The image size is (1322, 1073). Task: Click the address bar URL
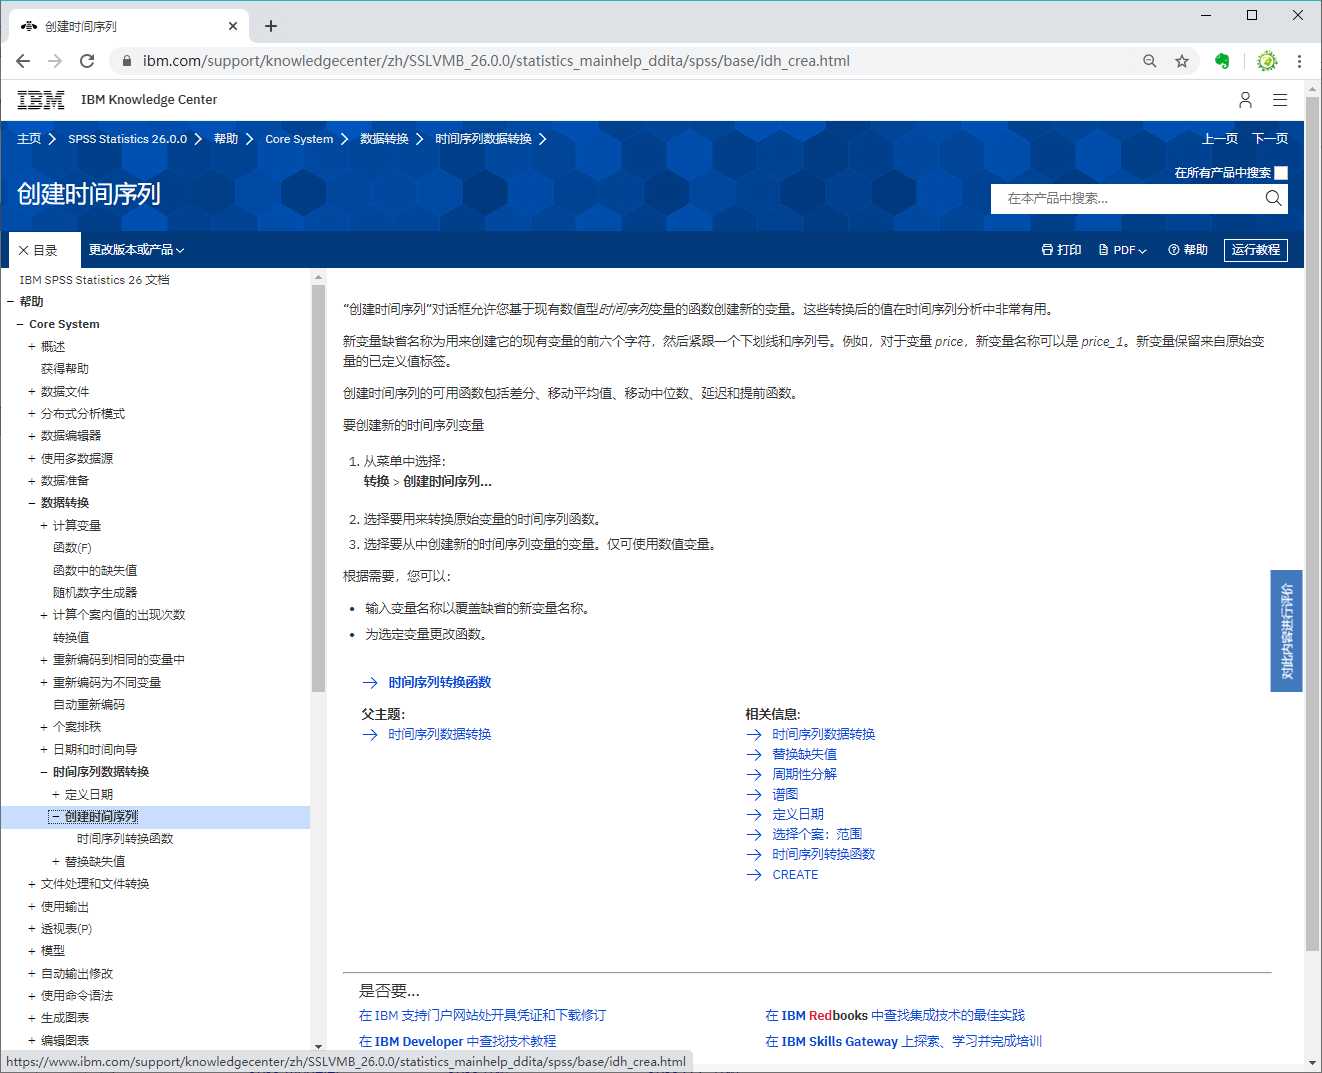(x=496, y=61)
